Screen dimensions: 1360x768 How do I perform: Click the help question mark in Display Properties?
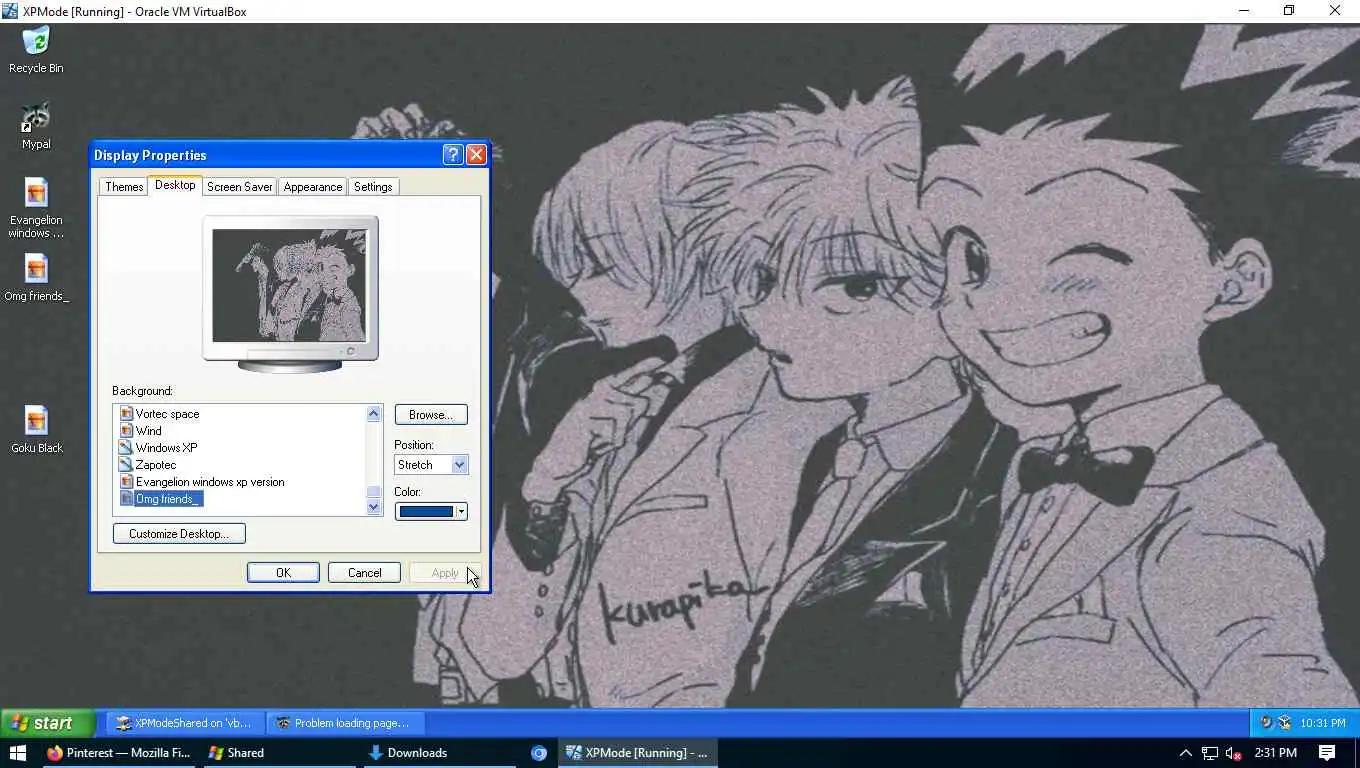453,155
